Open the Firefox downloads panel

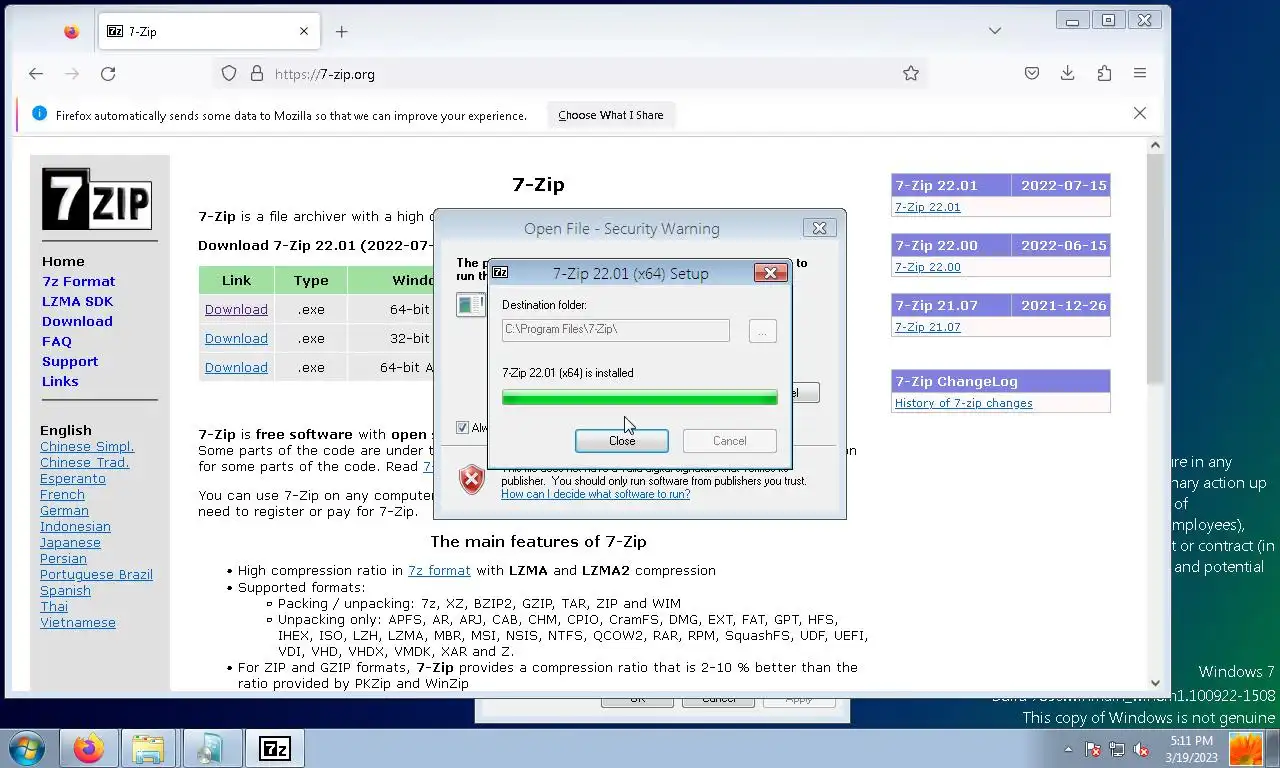[x=1067, y=73]
